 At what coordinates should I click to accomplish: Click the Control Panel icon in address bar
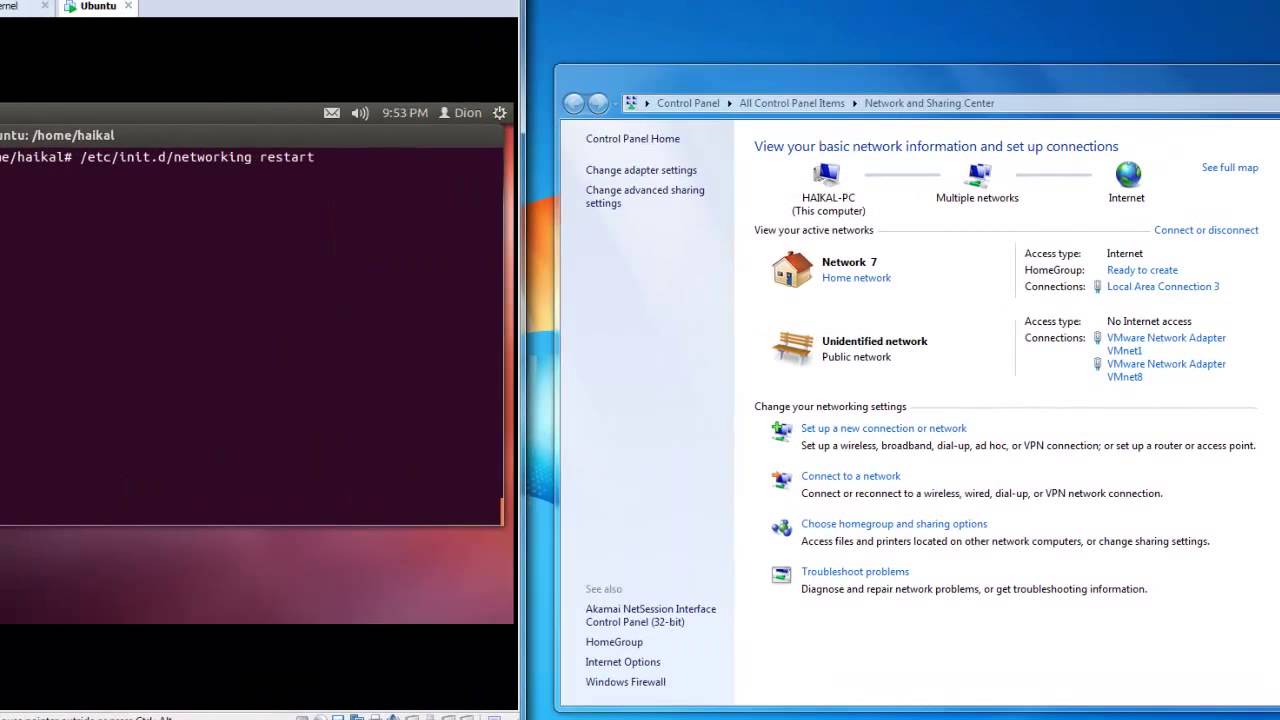tap(631, 103)
